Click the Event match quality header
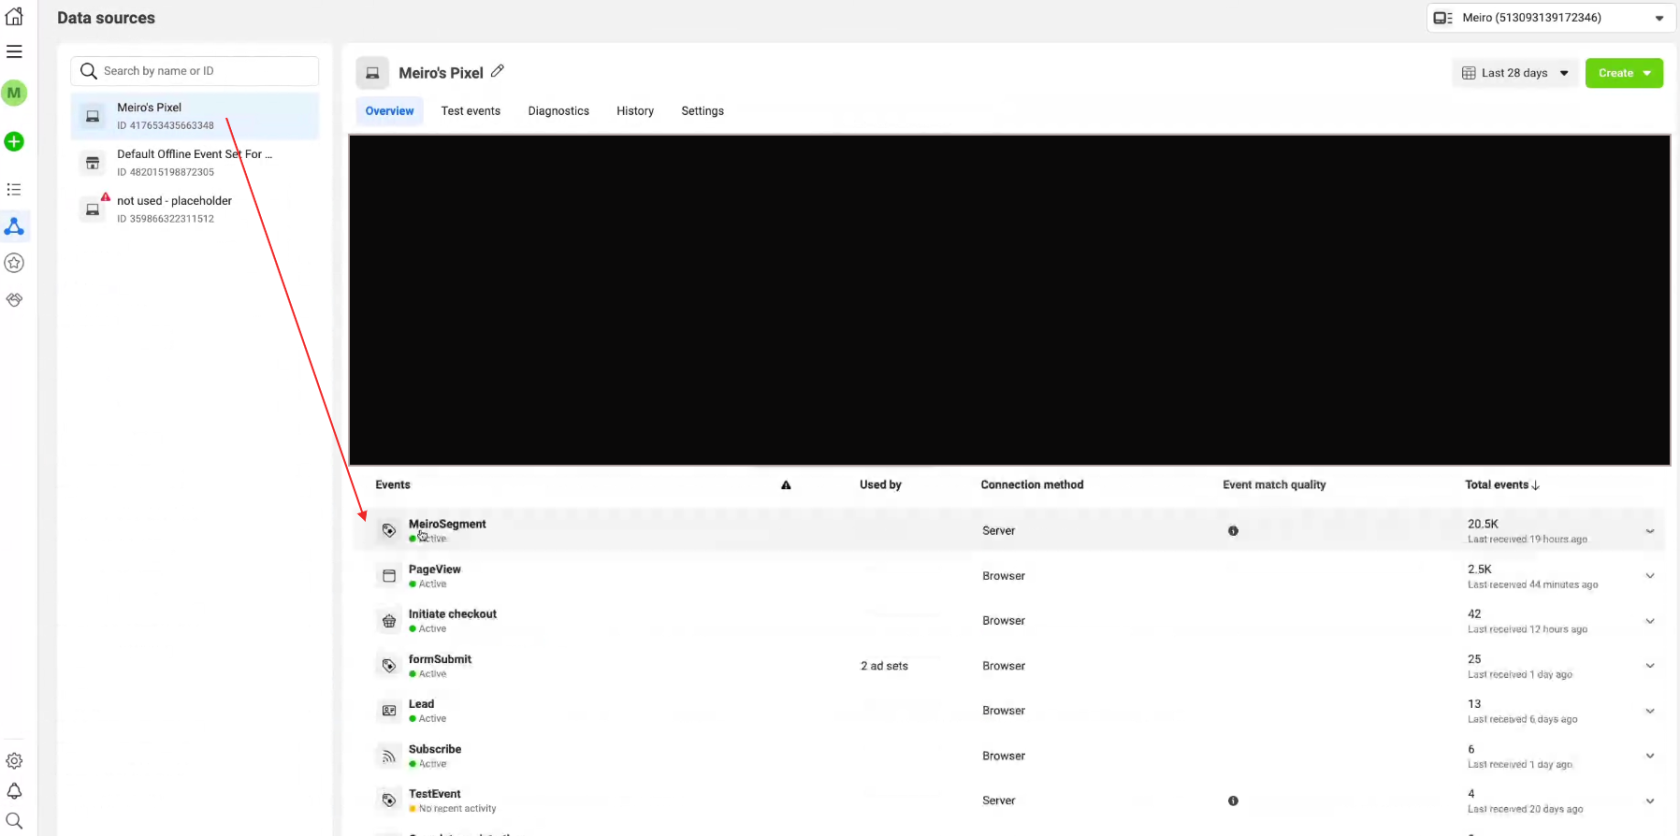Image resolution: width=1680 pixels, height=836 pixels. pyautogui.click(x=1274, y=485)
